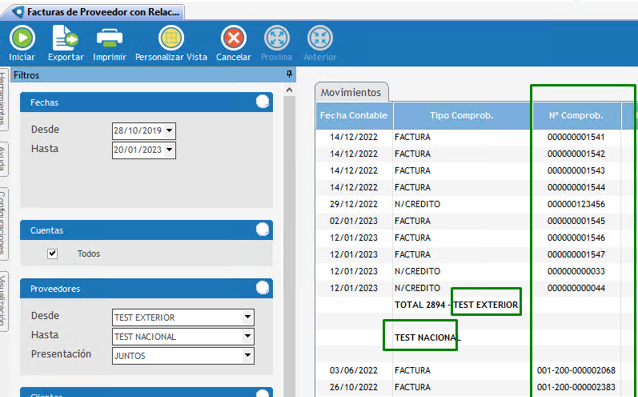
Task: Select cell 000000001546
Action: point(576,238)
